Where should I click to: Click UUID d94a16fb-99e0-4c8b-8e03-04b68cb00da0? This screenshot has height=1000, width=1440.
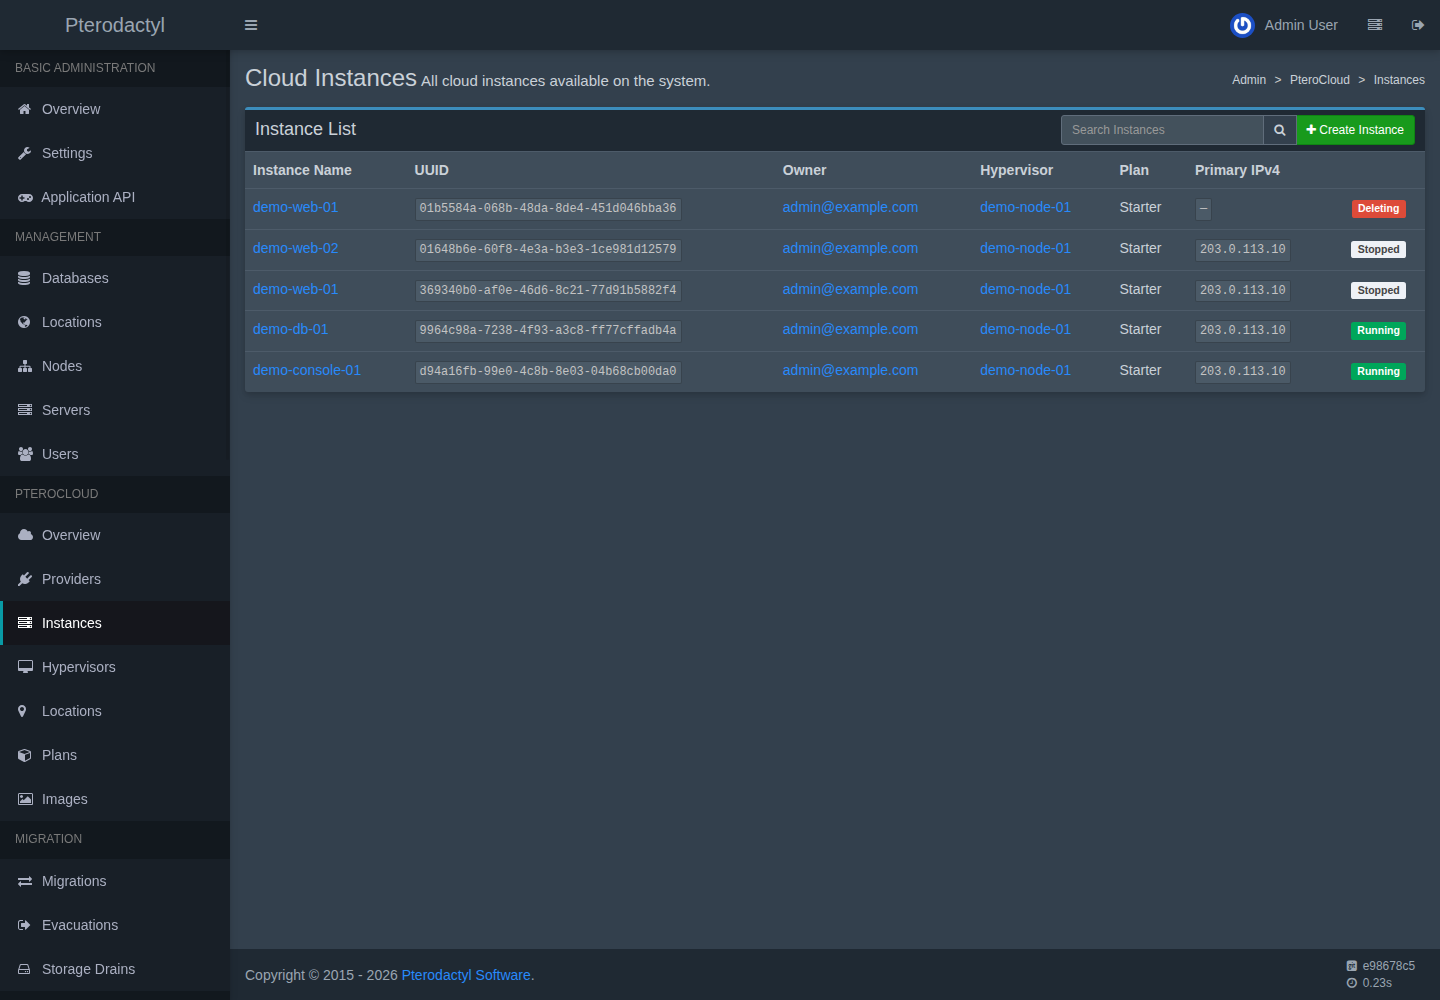[548, 372]
